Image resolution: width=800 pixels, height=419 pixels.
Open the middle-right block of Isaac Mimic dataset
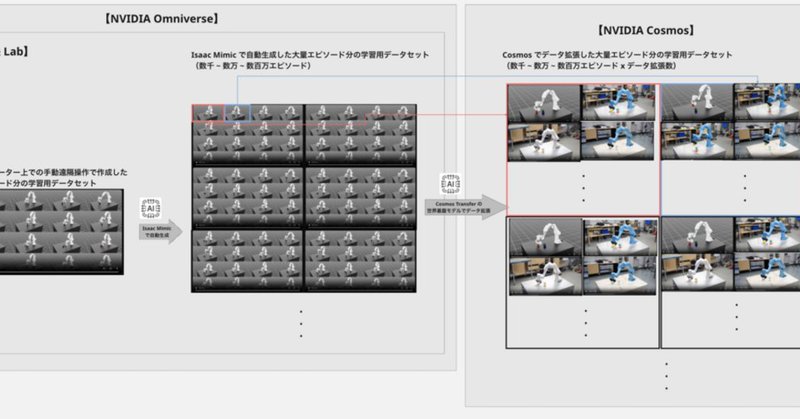click(360, 198)
